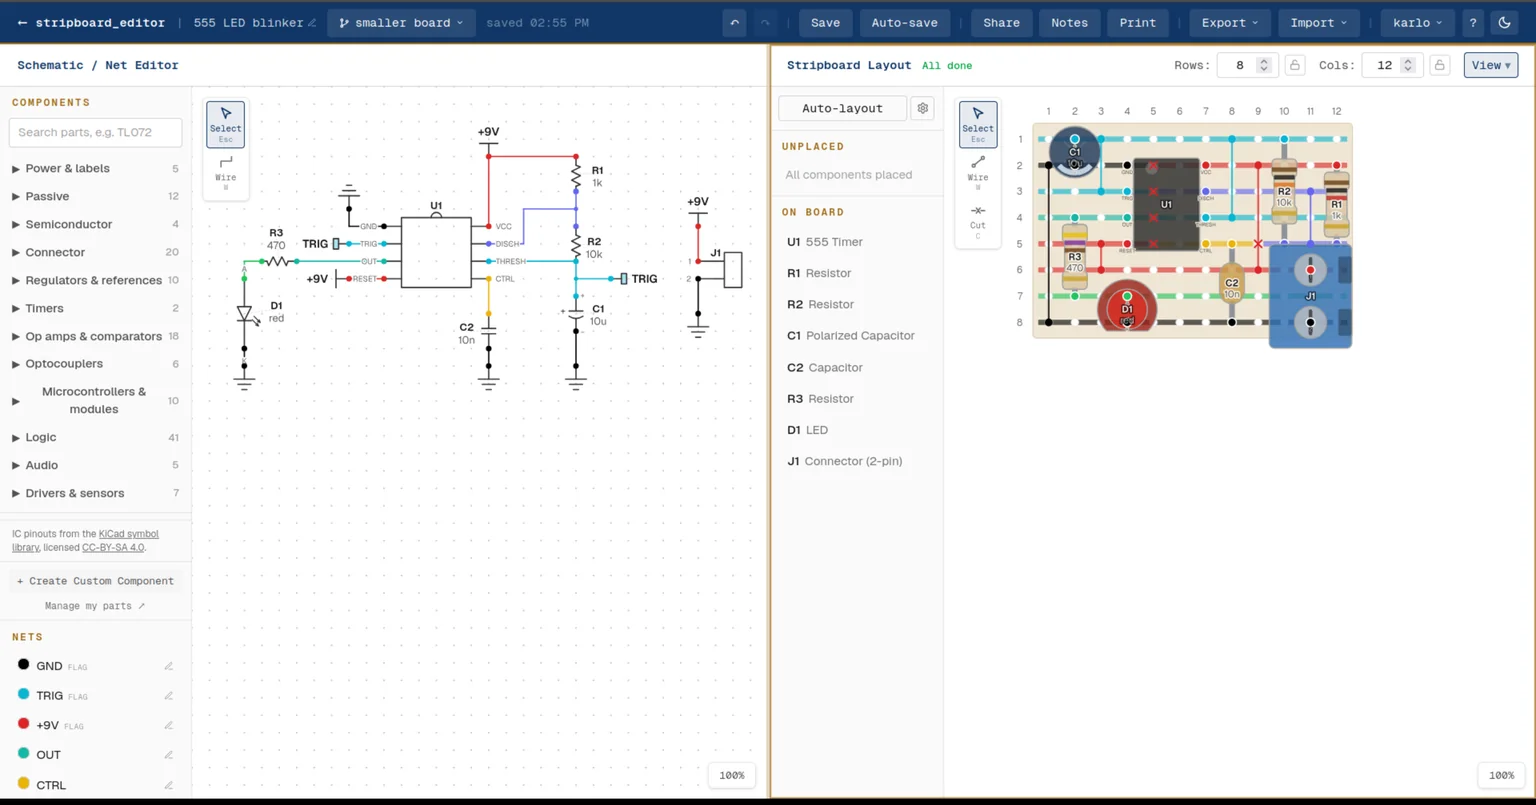Expand the Passive components category

click(95, 196)
